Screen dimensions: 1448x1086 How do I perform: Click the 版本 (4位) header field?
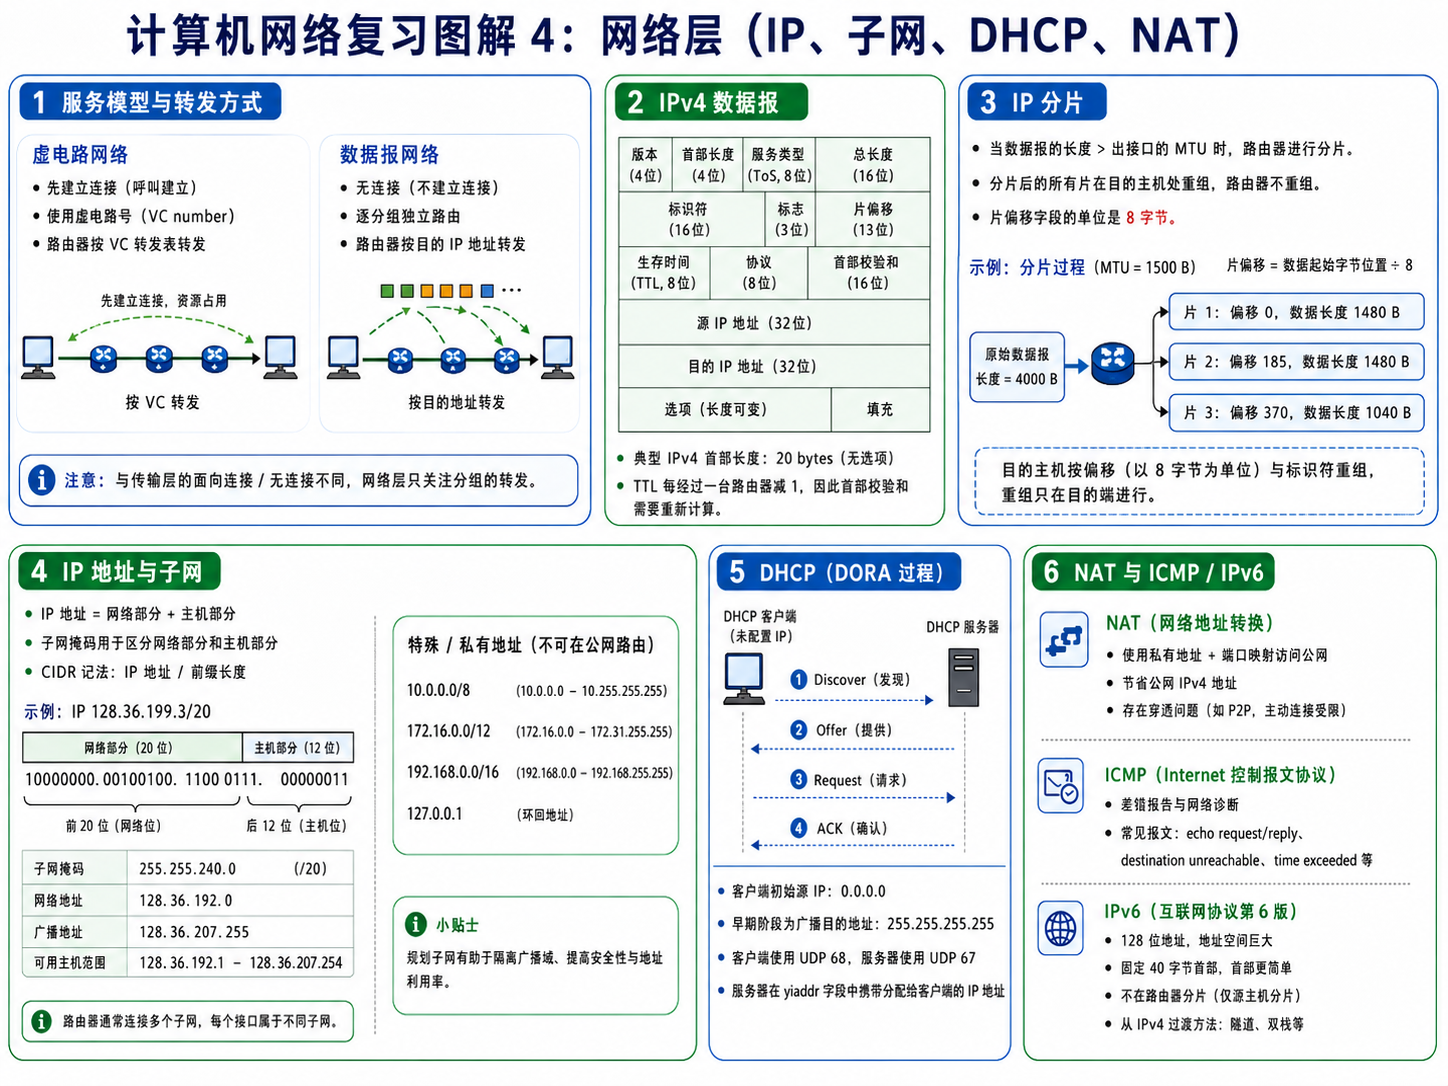[x=645, y=165]
